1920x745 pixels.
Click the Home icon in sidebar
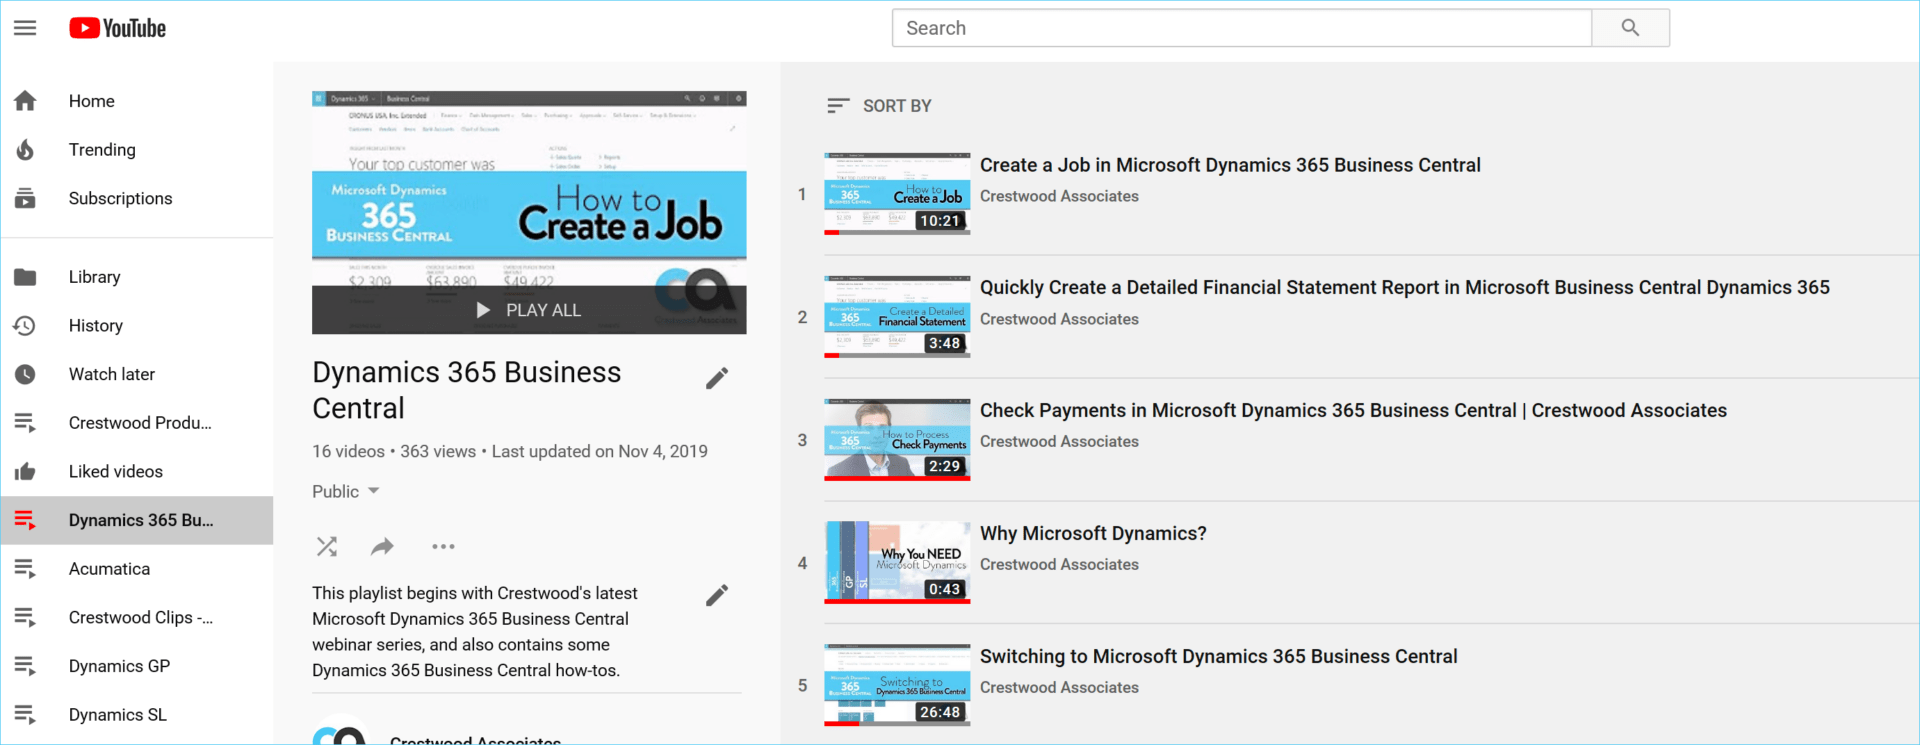pos(25,101)
